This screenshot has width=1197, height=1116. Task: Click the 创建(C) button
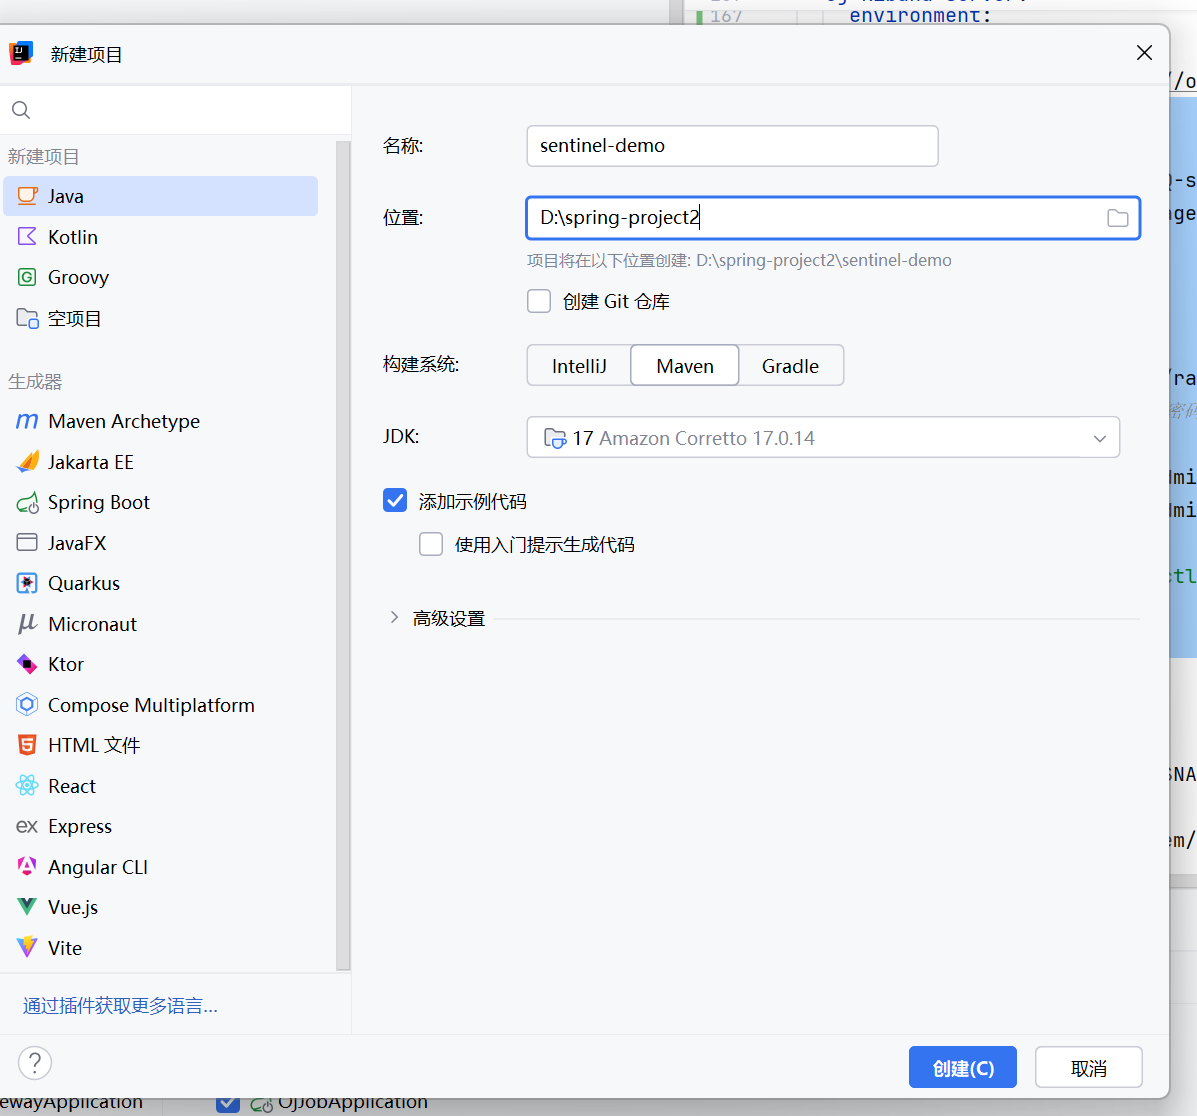[x=963, y=1067]
